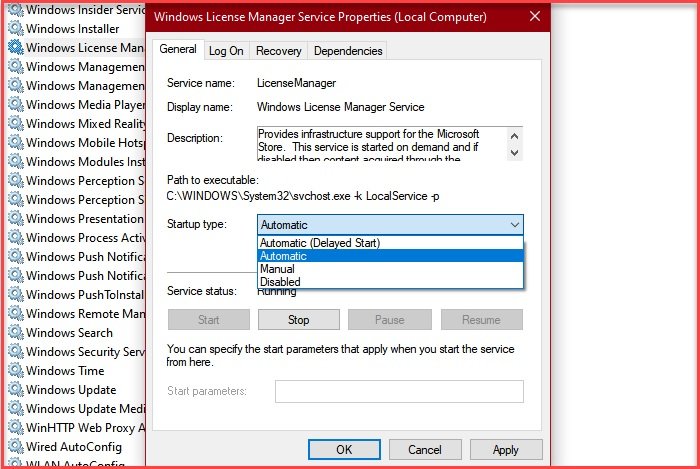This screenshot has height=469, width=700.
Task: Click the Apply button
Action: (505, 450)
